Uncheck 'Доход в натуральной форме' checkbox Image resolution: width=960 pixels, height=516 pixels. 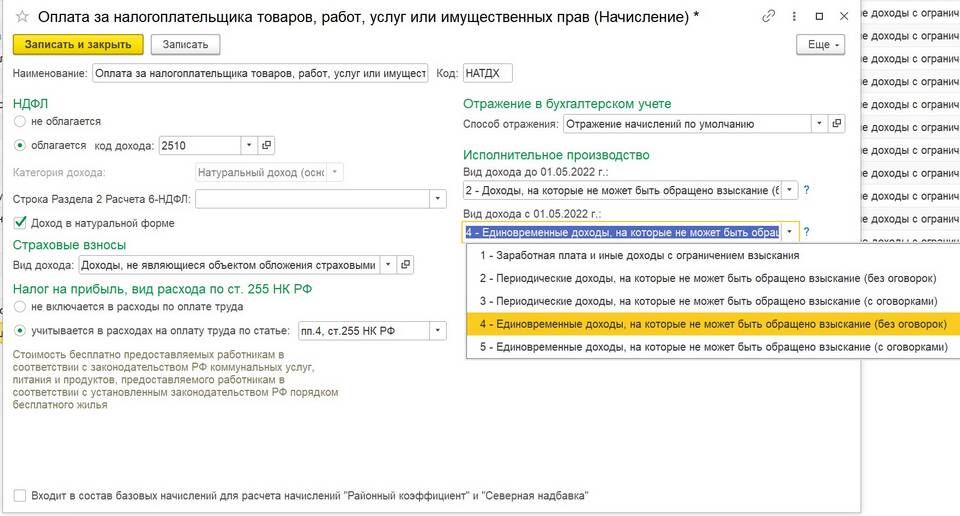(21, 223)
